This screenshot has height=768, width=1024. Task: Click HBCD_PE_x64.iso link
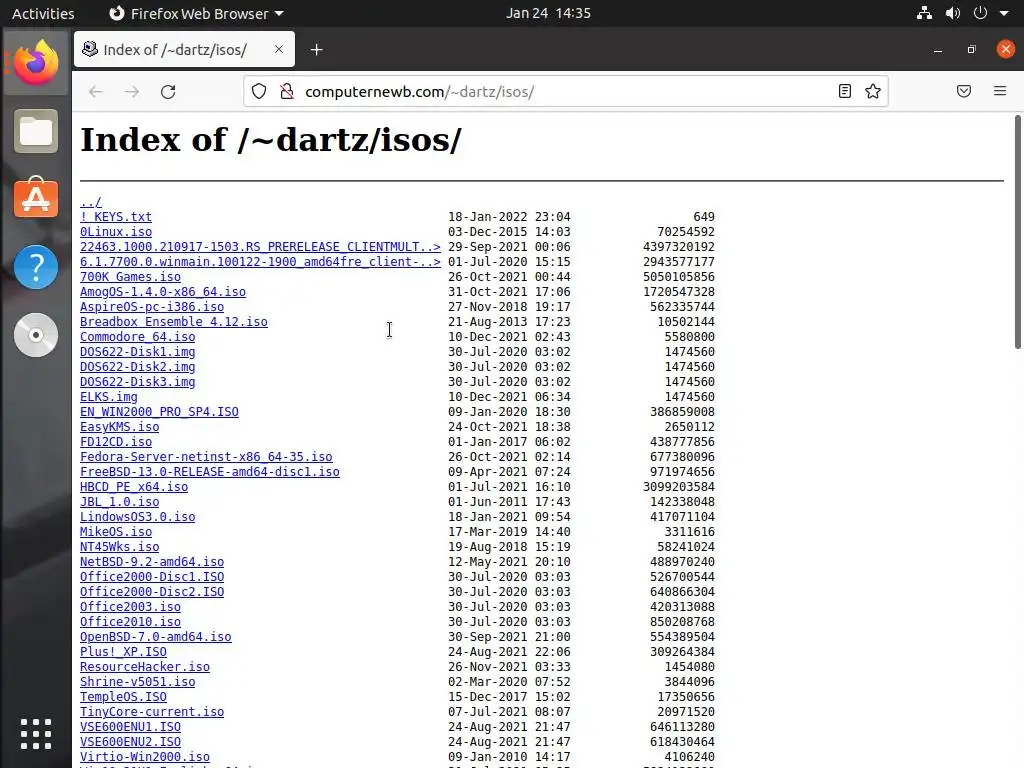[x=134, y=487]
